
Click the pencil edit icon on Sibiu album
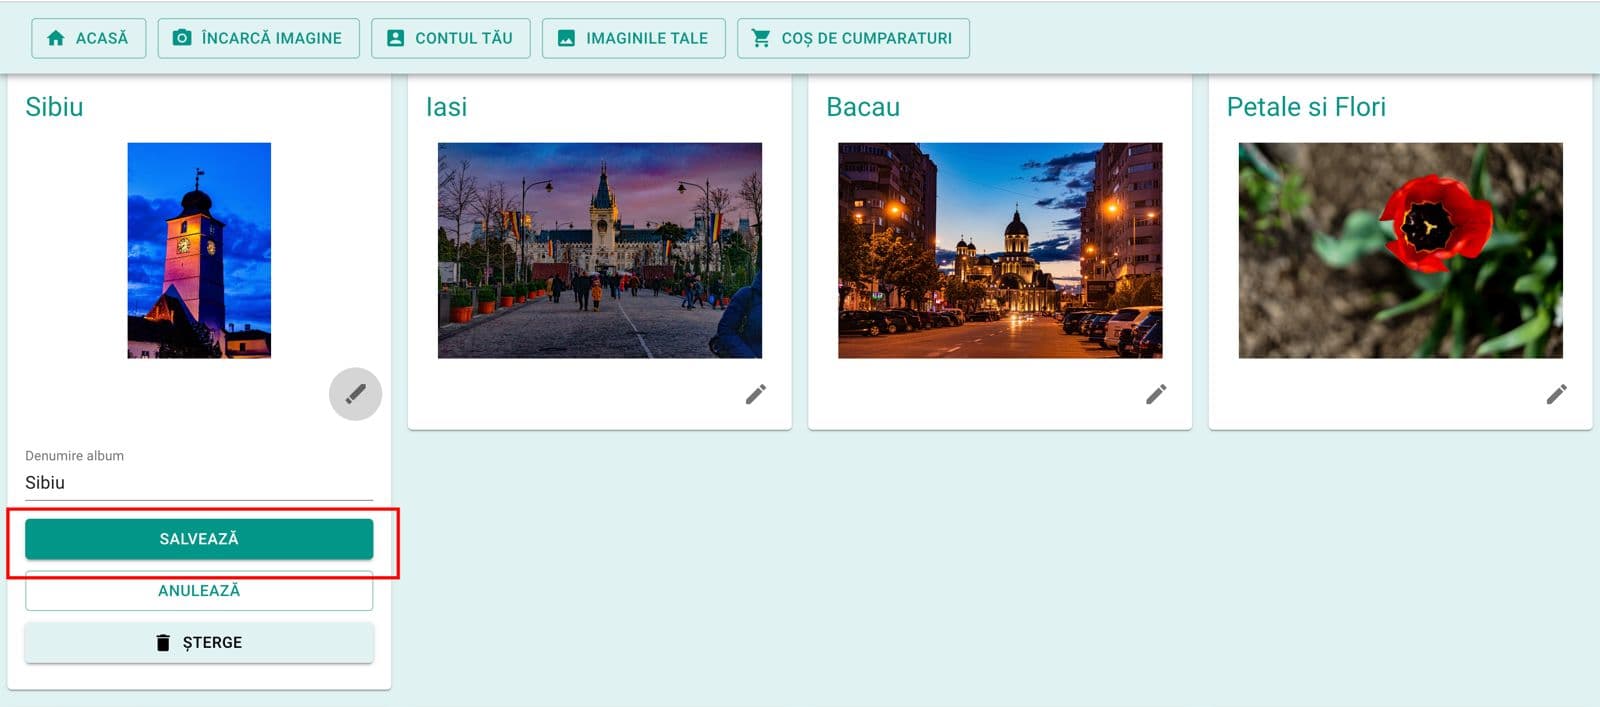coord(355,394)
